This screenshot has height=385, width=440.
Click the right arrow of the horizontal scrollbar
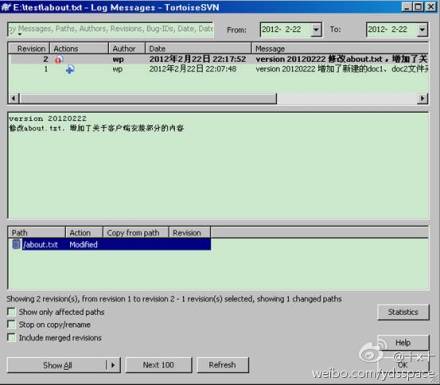[x=422, y=98]
